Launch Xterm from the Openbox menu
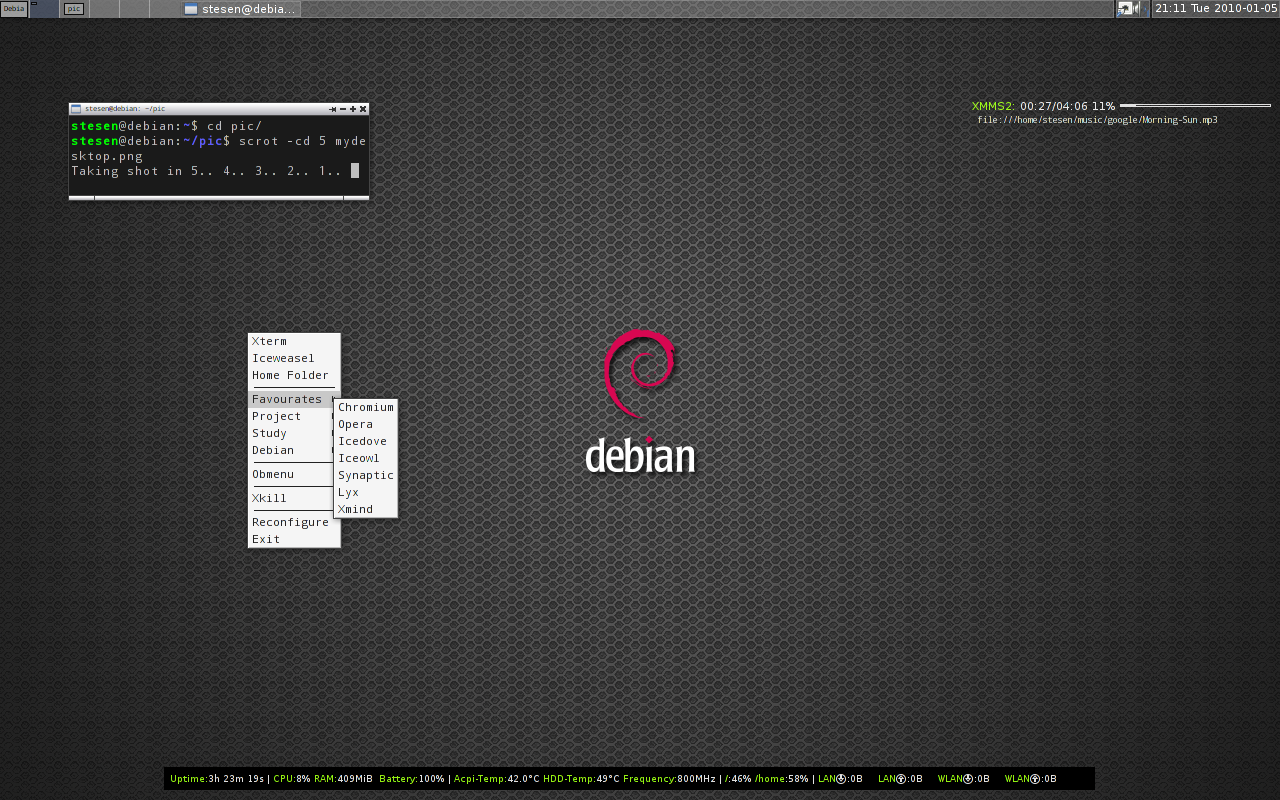1280x800 pixels. click(x=294, y=341)
